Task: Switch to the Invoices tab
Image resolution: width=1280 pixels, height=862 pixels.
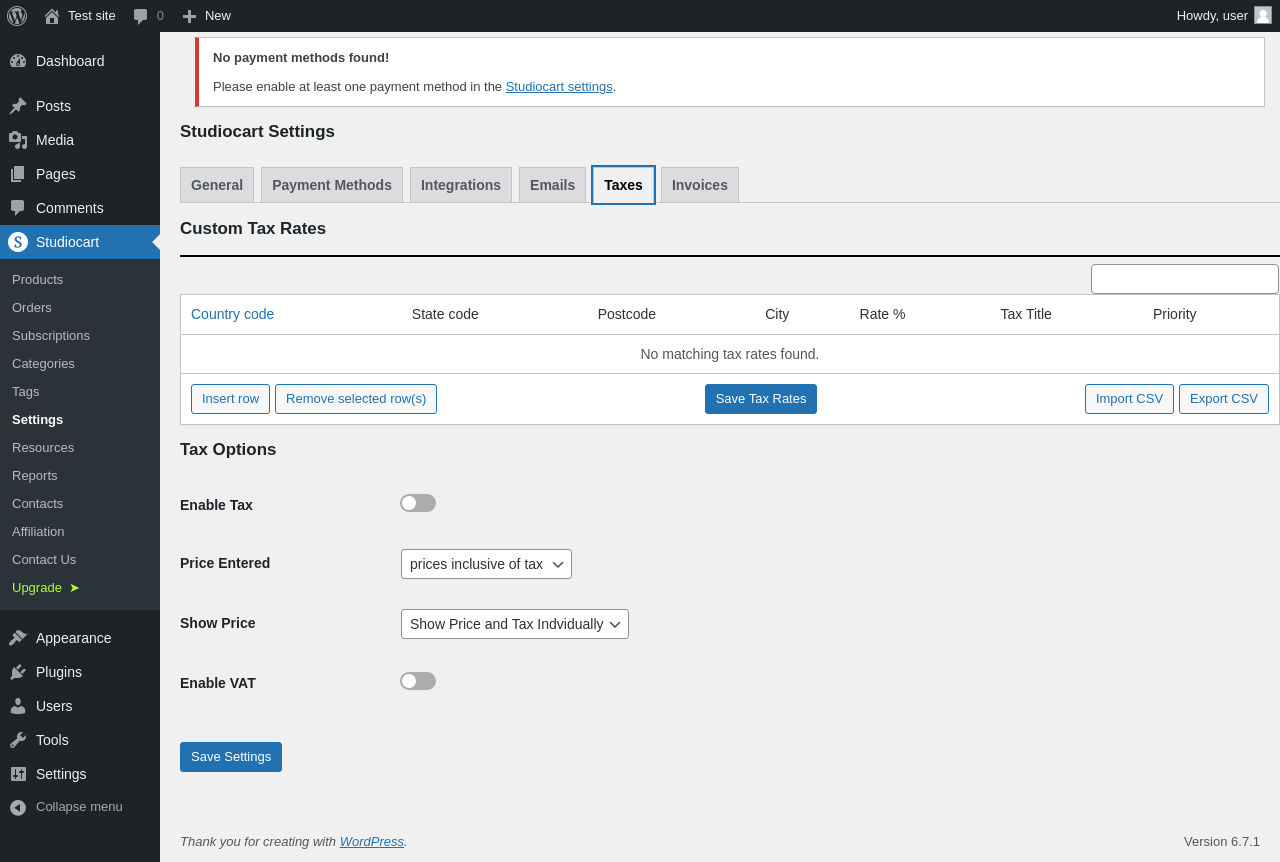Action: point(700,185)
